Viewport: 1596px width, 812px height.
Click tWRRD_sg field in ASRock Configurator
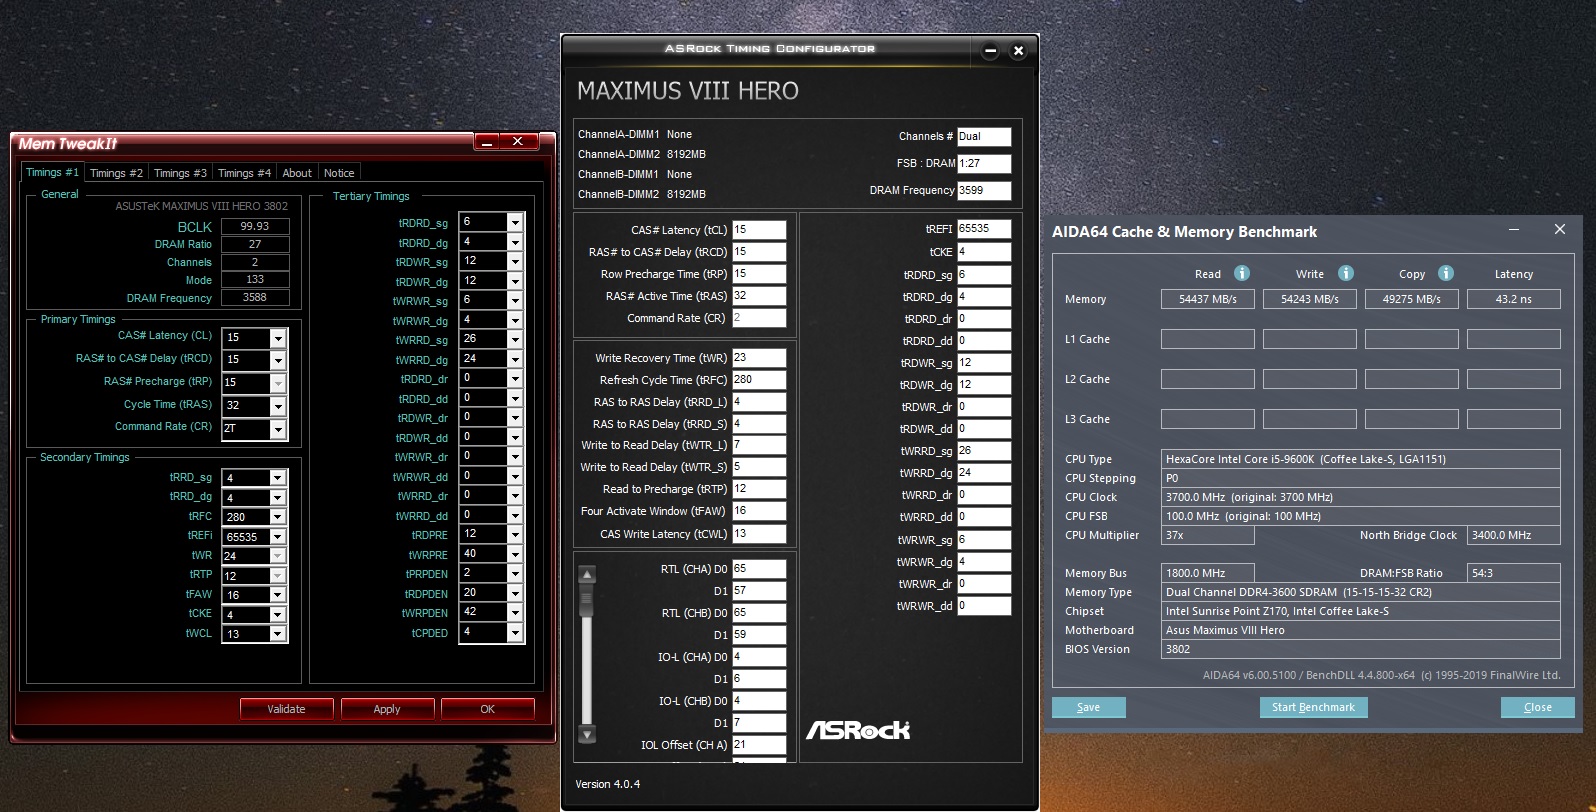pos(984,451)
